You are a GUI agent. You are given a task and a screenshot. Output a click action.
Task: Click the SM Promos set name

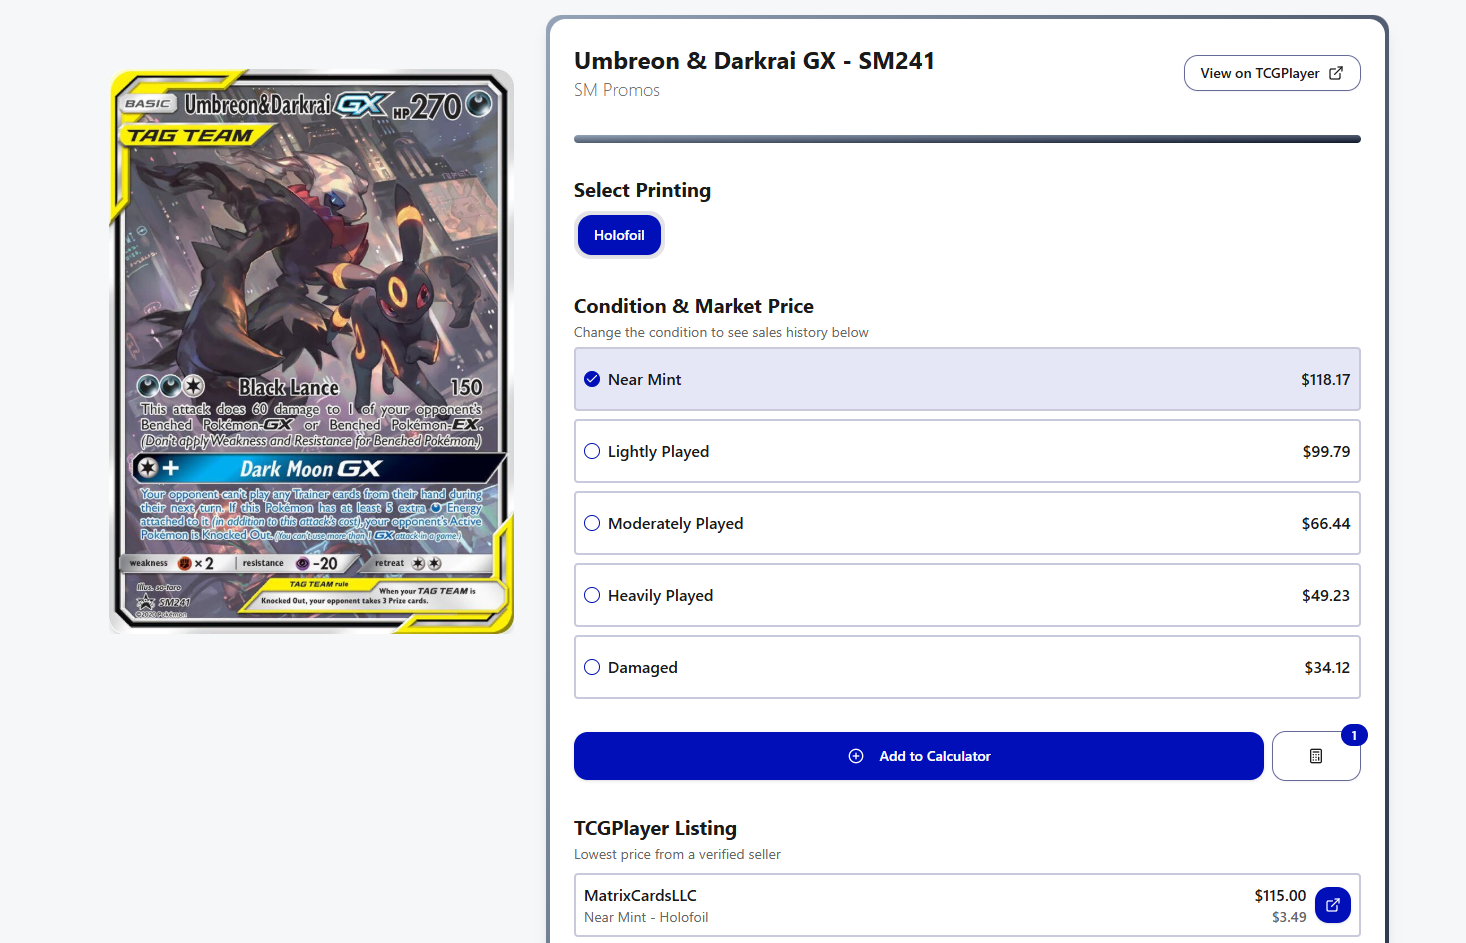617,90
